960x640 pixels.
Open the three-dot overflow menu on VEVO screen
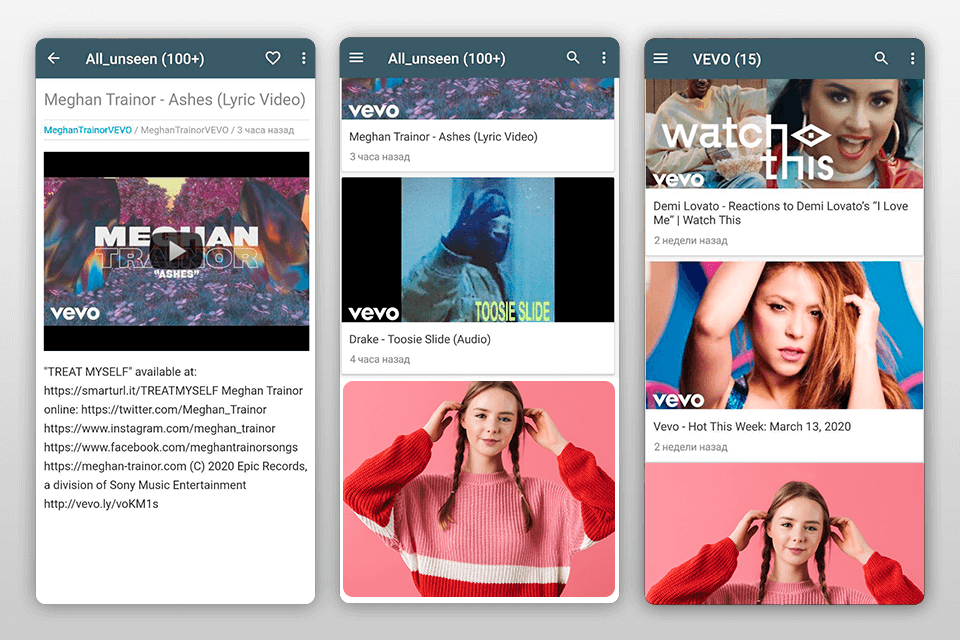pyautogui.click(x=912, y=59)
